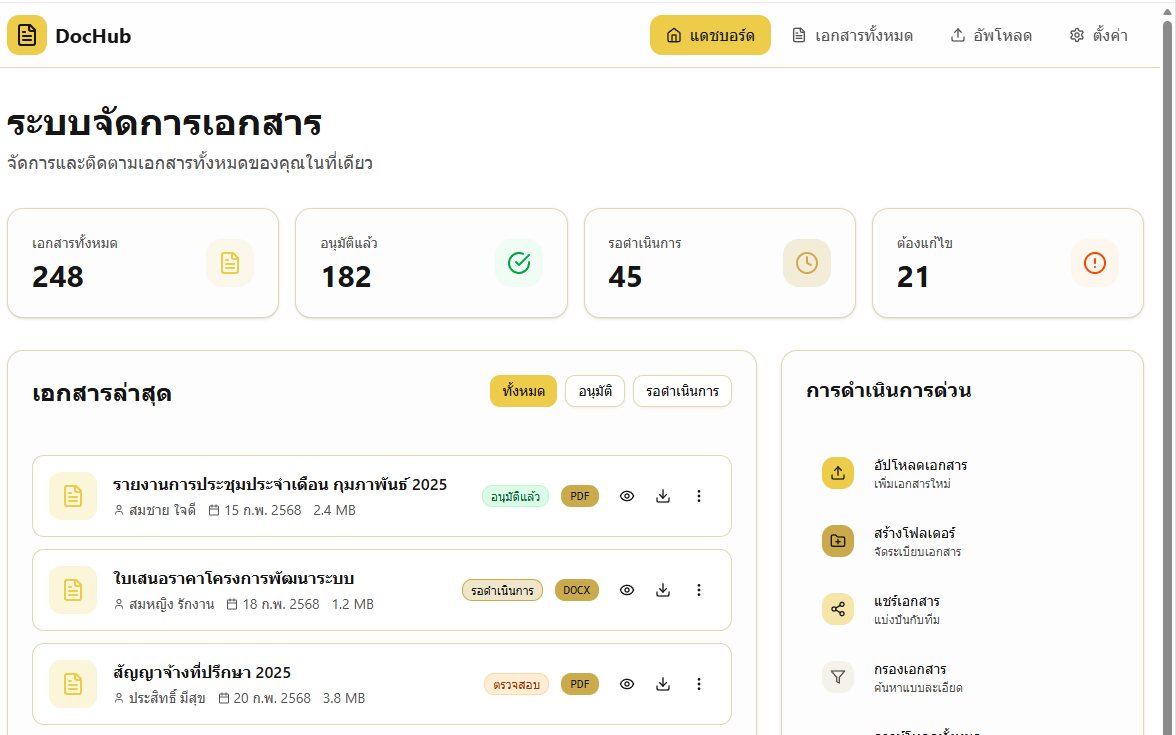This screenshot has width=1176, height=735.
Task: Click the อัปโหลดเอกสาร quick action label
Action: 920,465
